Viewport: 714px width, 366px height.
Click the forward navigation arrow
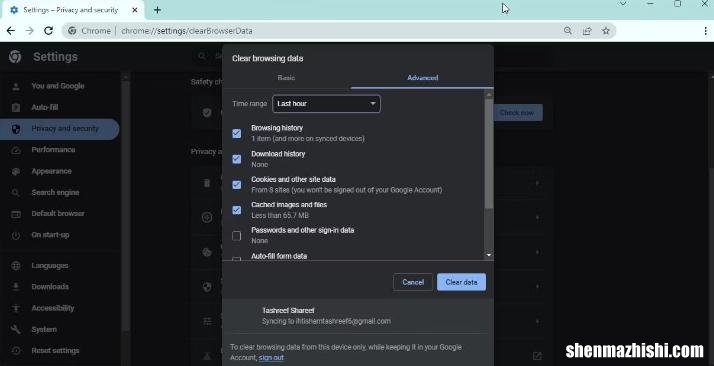click(30, 31)
